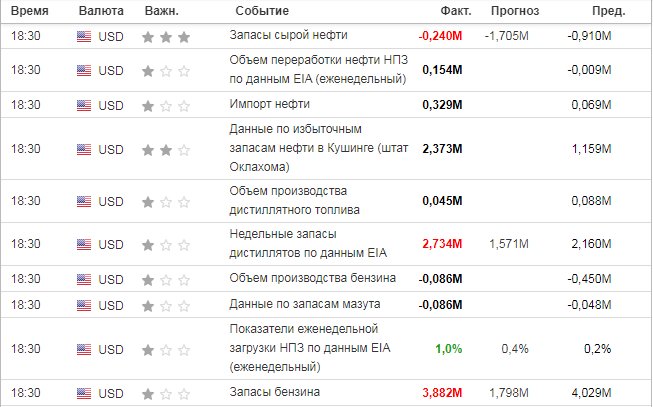The image size is (653, 407).
Task: Click the star rating for Объем производства бензина
Action: coord(166,280)
